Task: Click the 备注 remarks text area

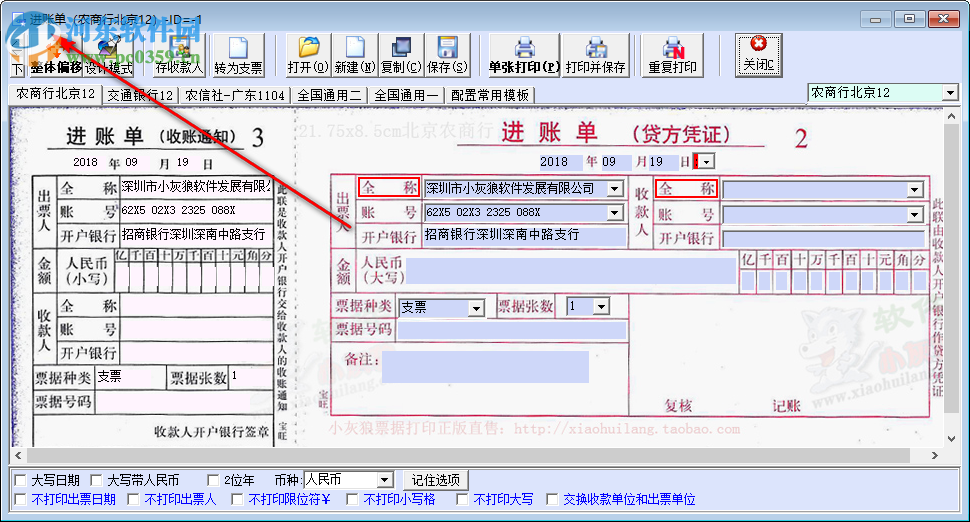Action: click(x=485, y=367)
